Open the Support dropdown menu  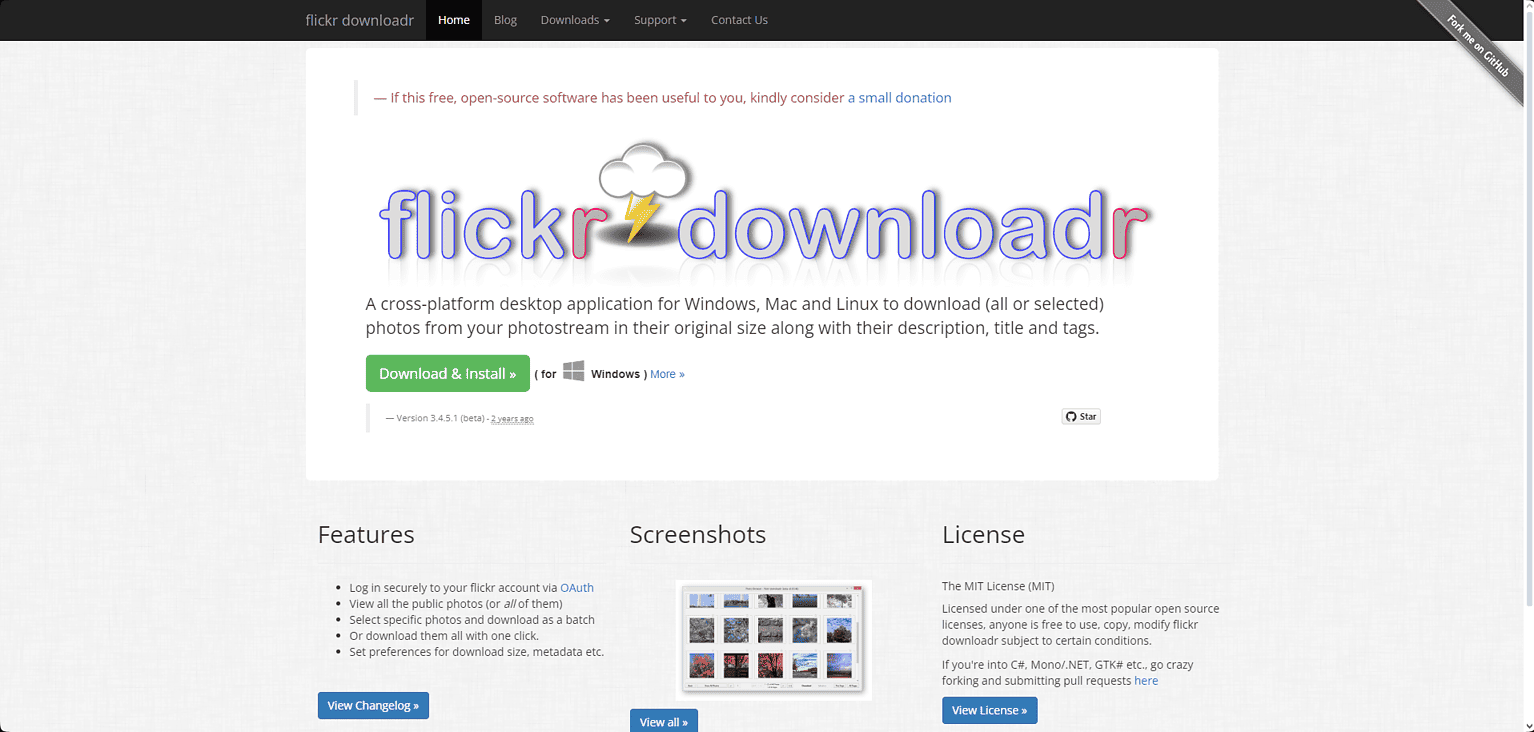point(659,19)
